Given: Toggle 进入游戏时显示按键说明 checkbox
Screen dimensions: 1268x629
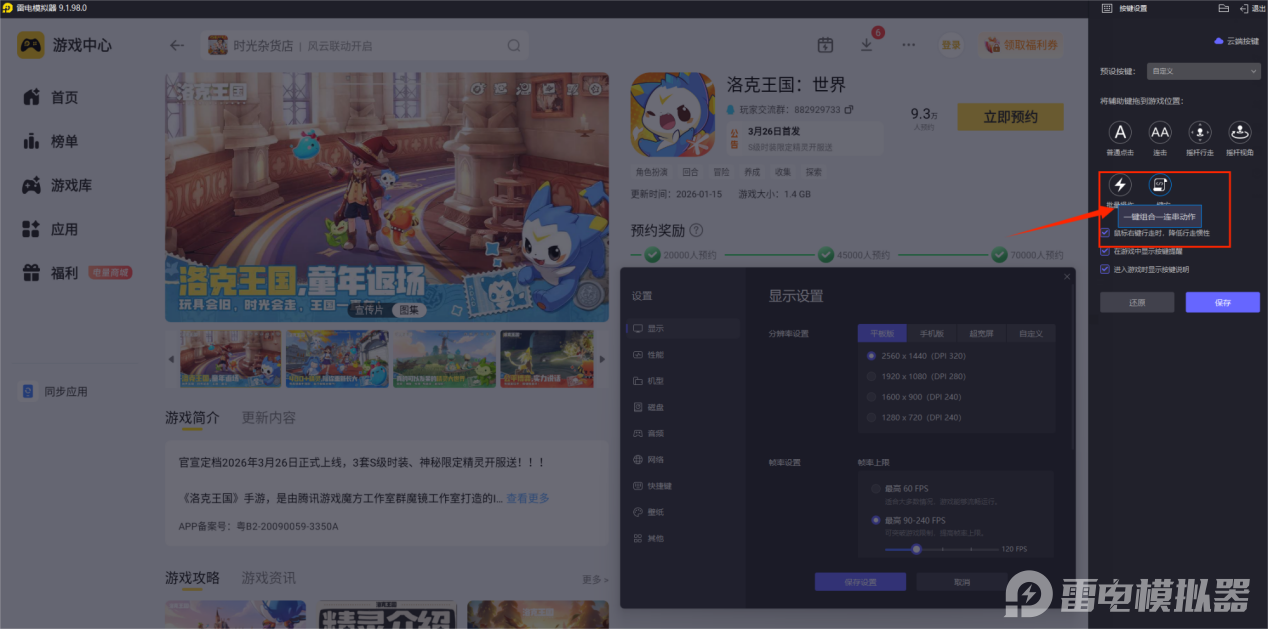Looking at the screenshot, I should coord(1105,269).
